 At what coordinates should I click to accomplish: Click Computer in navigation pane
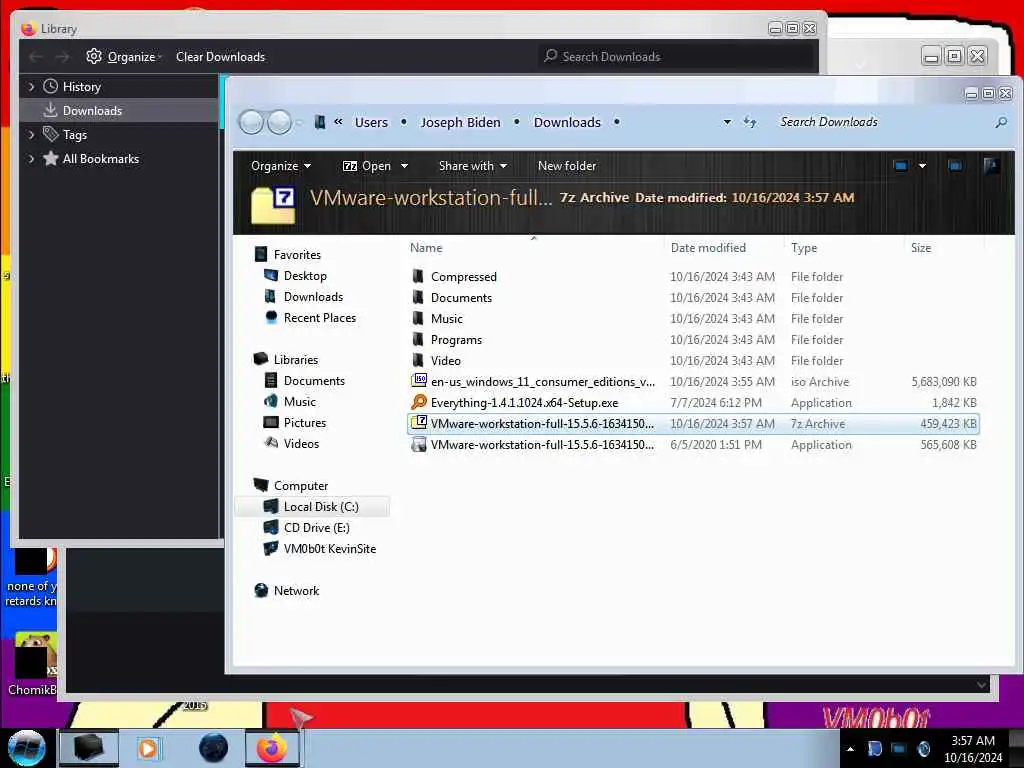tap(300, 485)
